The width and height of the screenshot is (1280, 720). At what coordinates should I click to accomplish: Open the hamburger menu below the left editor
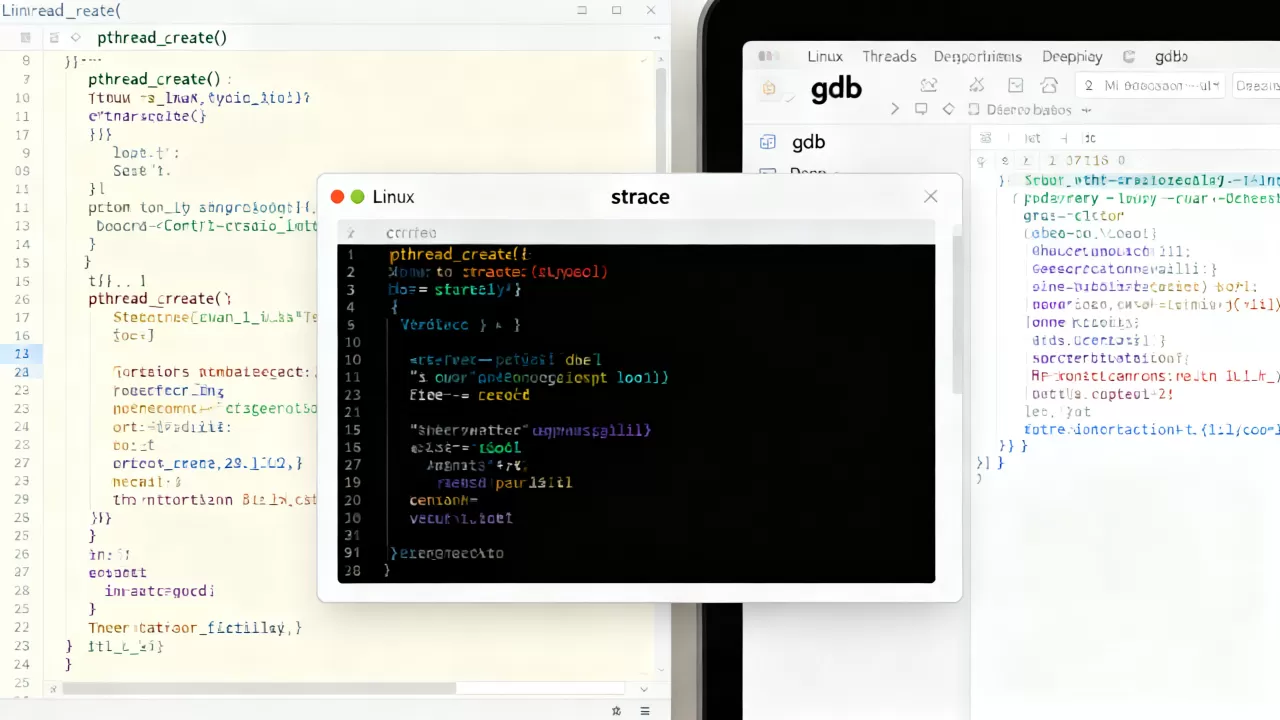coord(645,710)
